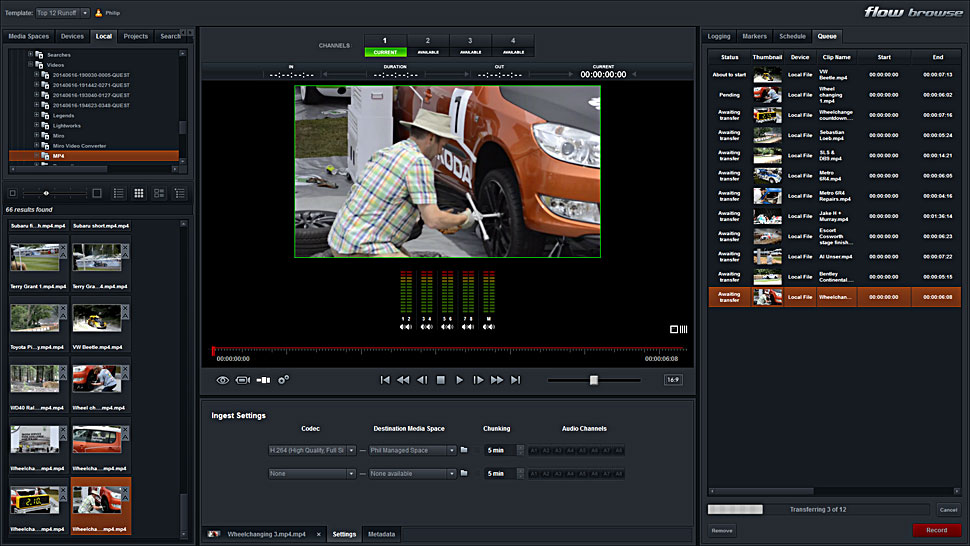This screenshot has height=546, width=970.
Task: Click the Stop playback button
Action: (441, 380)
